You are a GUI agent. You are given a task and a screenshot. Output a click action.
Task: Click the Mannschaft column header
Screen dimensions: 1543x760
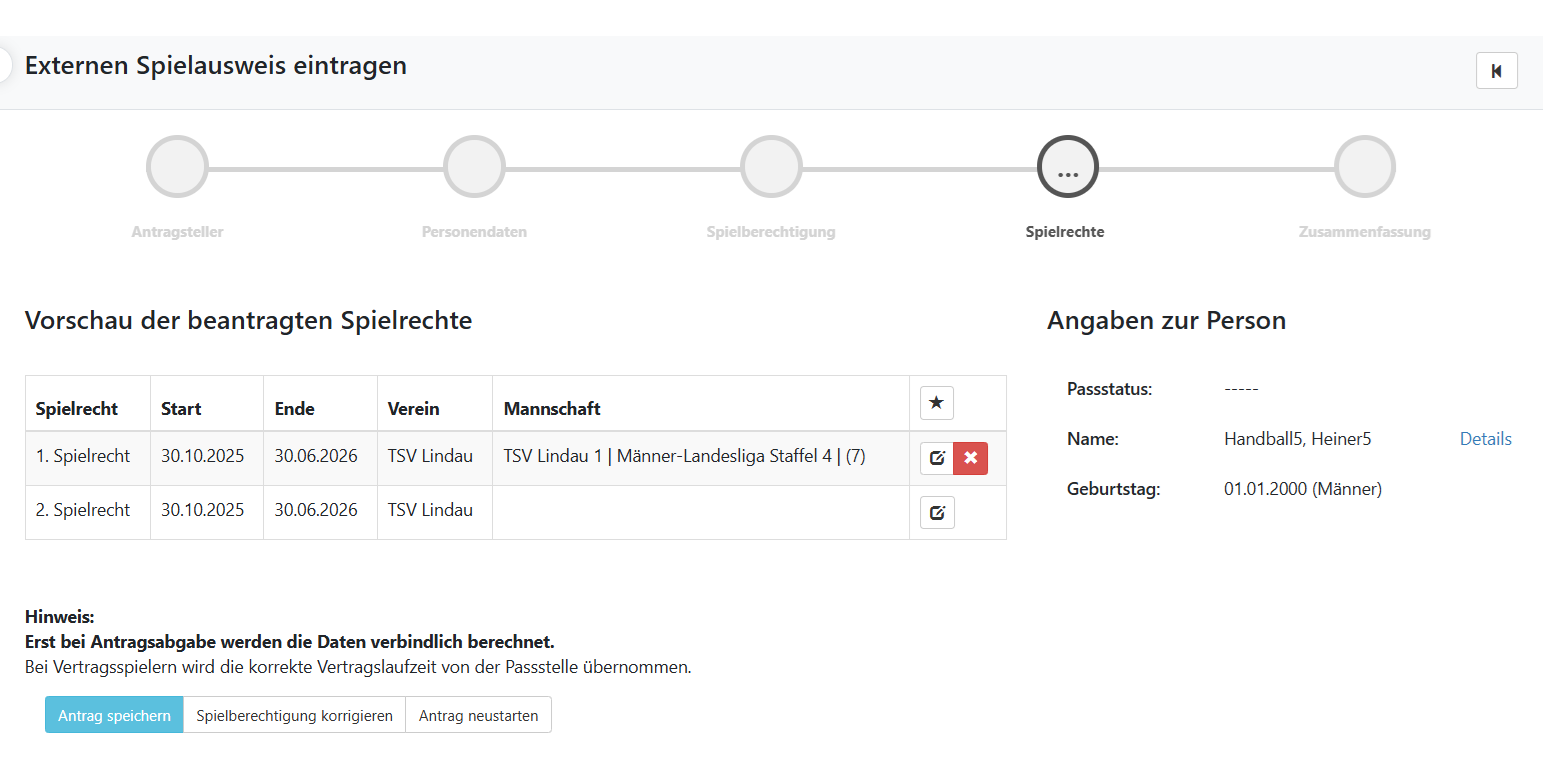[552, 409]
